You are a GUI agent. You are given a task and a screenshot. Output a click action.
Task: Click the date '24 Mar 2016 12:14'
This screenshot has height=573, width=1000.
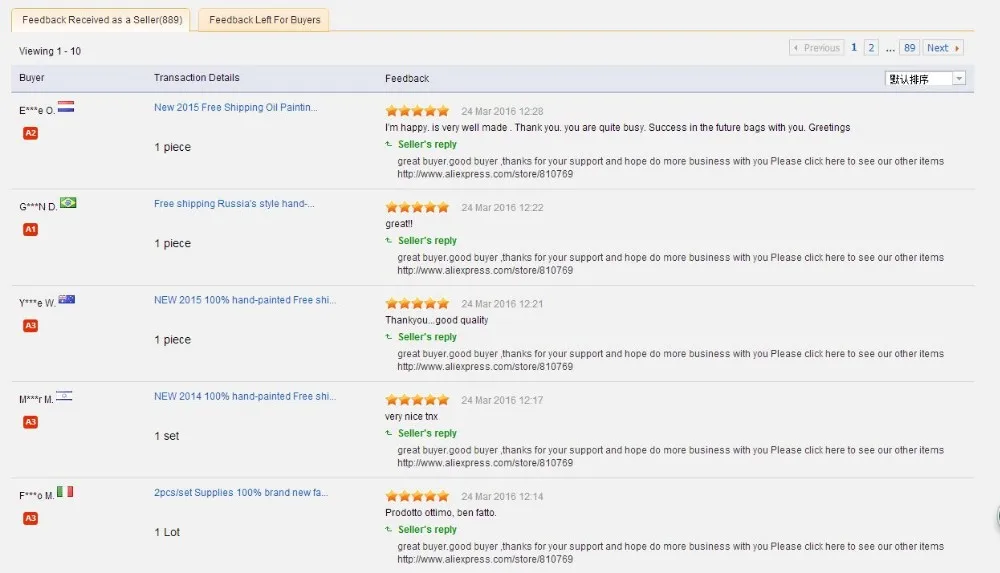tap(503, 496)
